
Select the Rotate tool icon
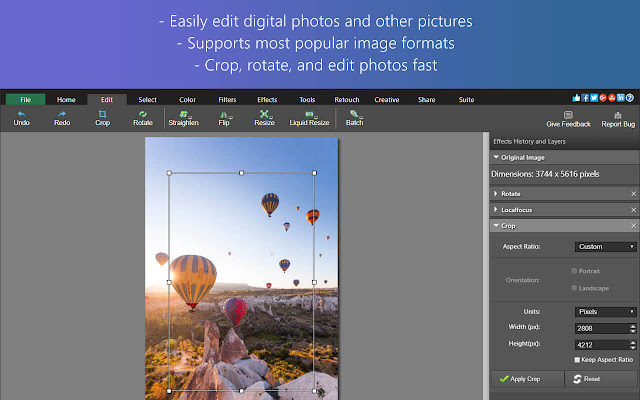(143, 114)
